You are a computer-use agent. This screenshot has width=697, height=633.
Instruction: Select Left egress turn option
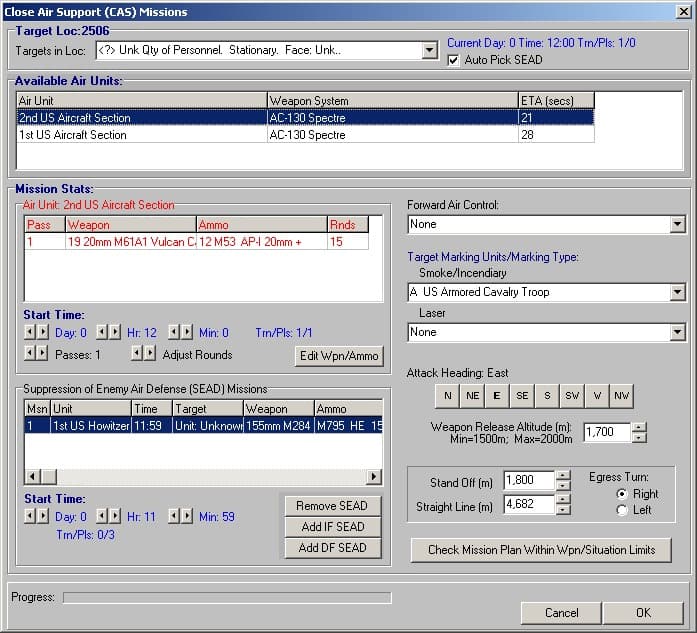pyautogui.click(x=622, y=510)
